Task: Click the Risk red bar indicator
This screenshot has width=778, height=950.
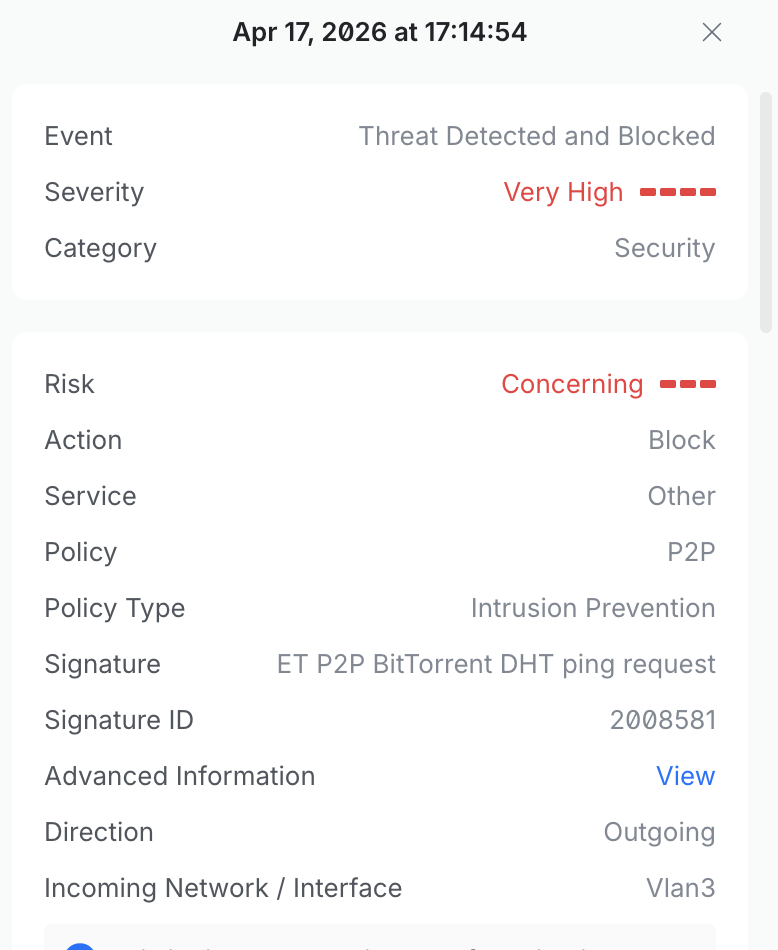Action: (688, 384)
